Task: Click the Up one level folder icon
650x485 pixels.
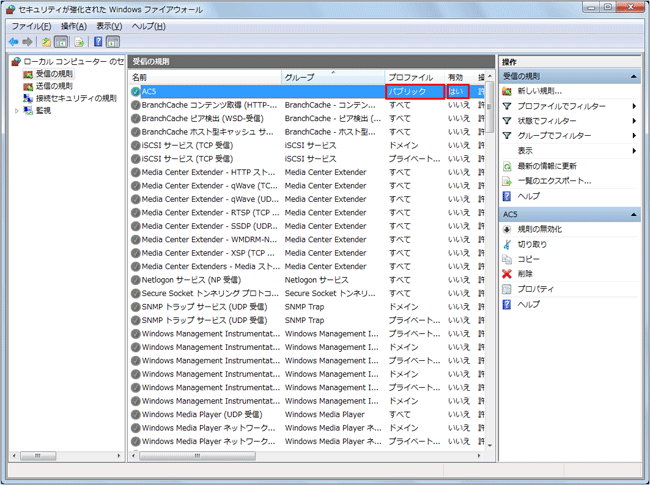Action: (x=46, y=42)
